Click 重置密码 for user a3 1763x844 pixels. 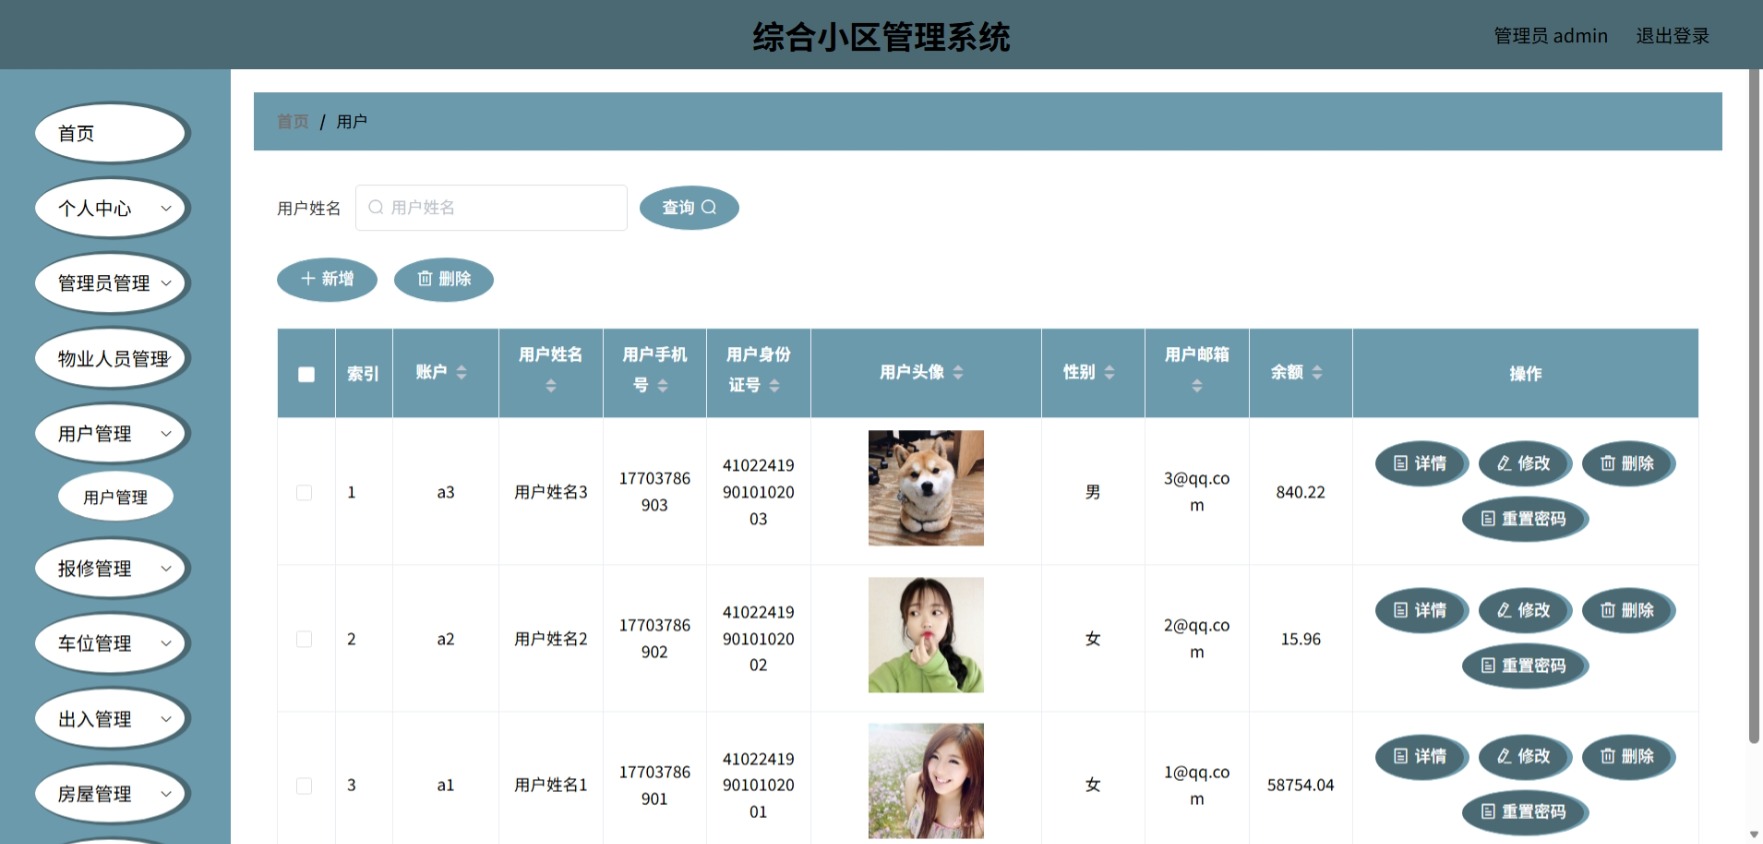[x=1524, y=519]
